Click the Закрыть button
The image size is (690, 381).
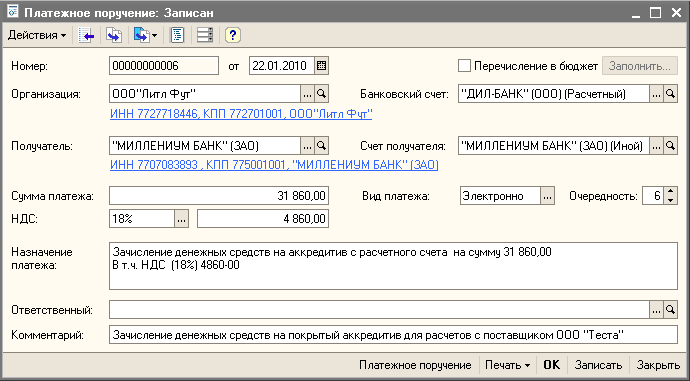pos(658,365)
